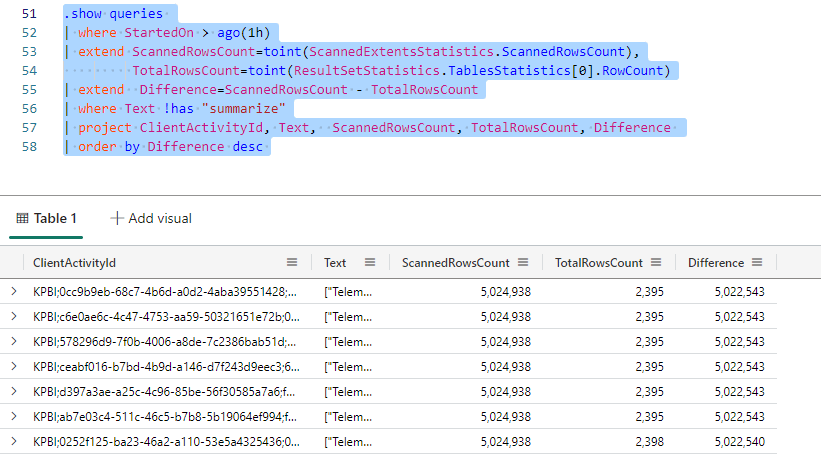Click ScannedRowsCount value in KPBI;0252f125 row
This screenshot has height=454, width=821.
pos(506,442)
